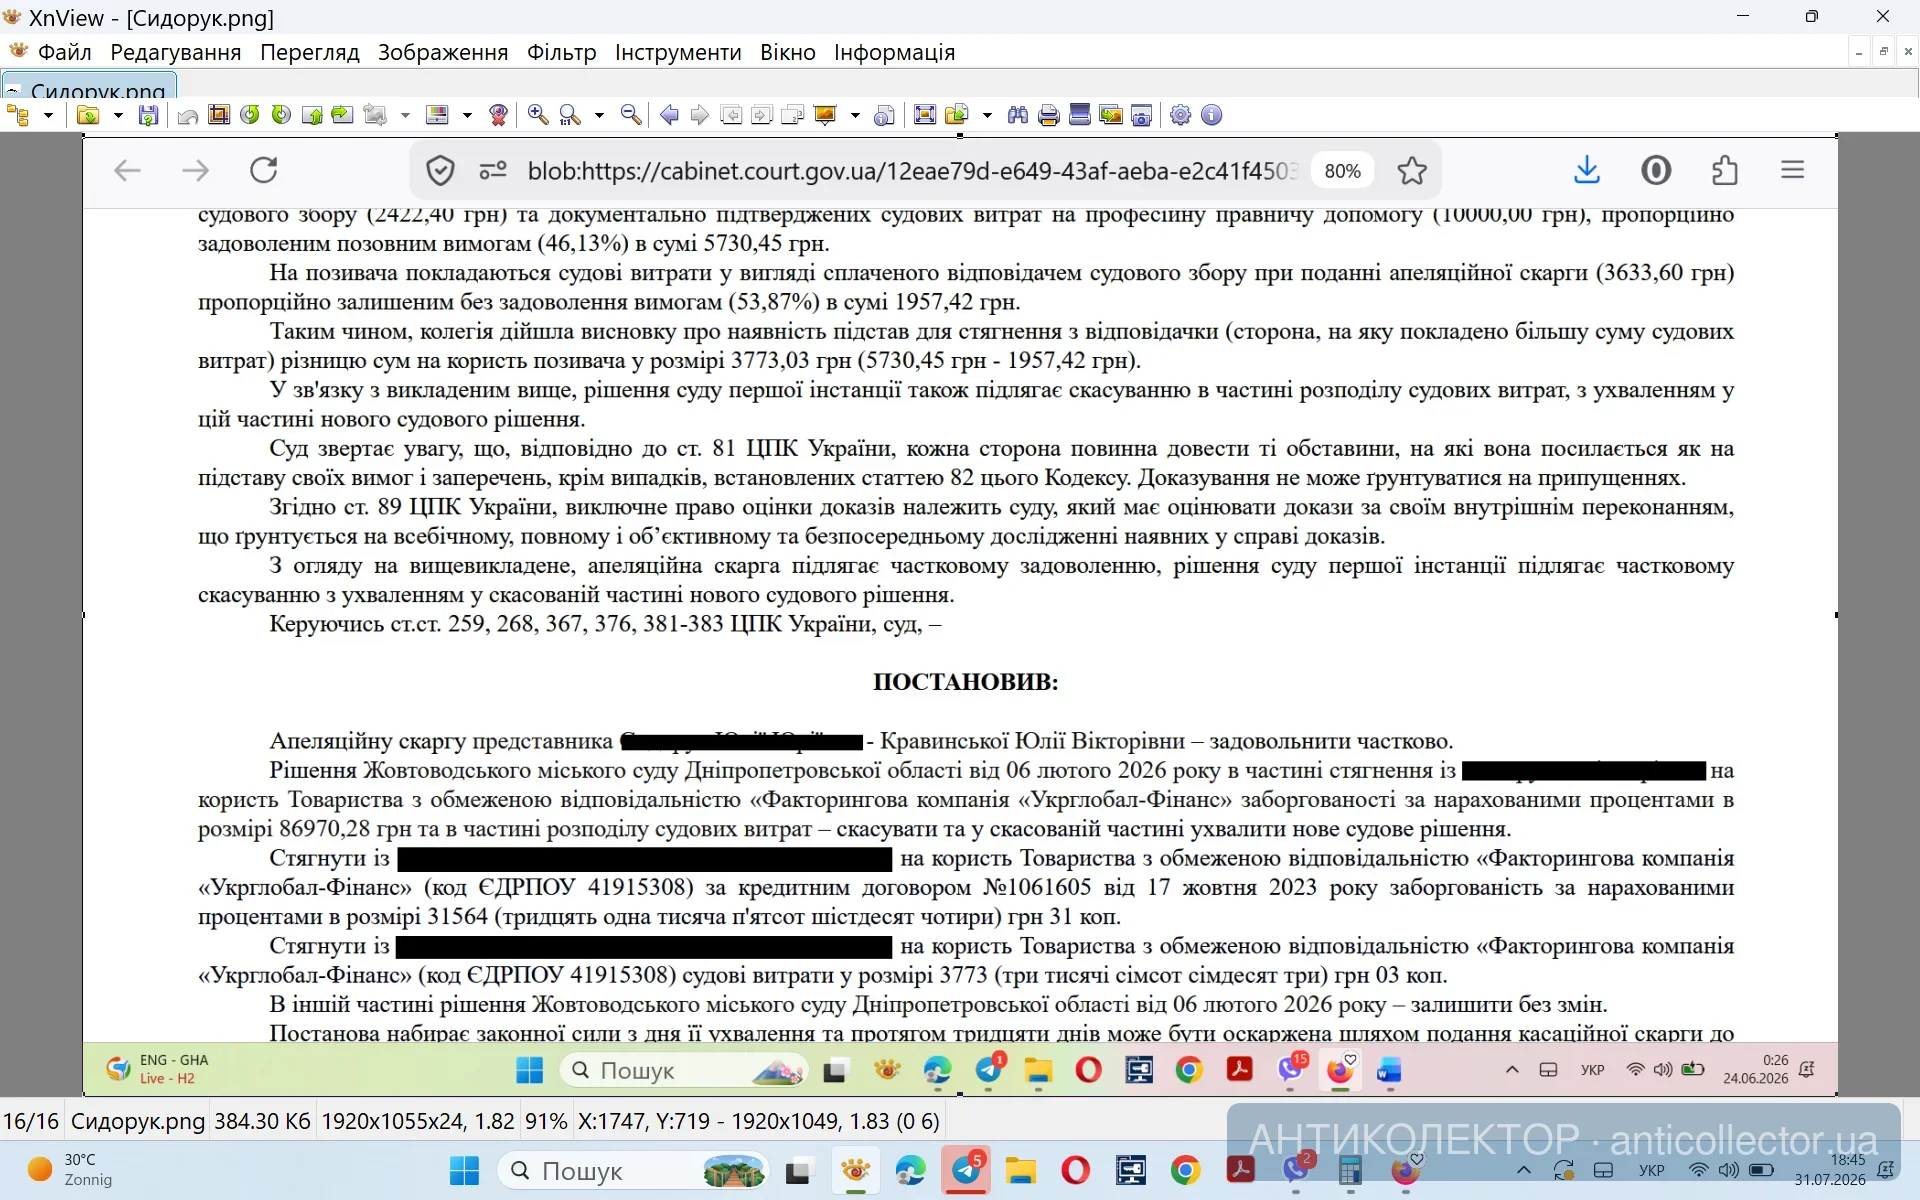
Task: Expand the zoom 1:1 dropdown arrow
Action: pos(600,115)
